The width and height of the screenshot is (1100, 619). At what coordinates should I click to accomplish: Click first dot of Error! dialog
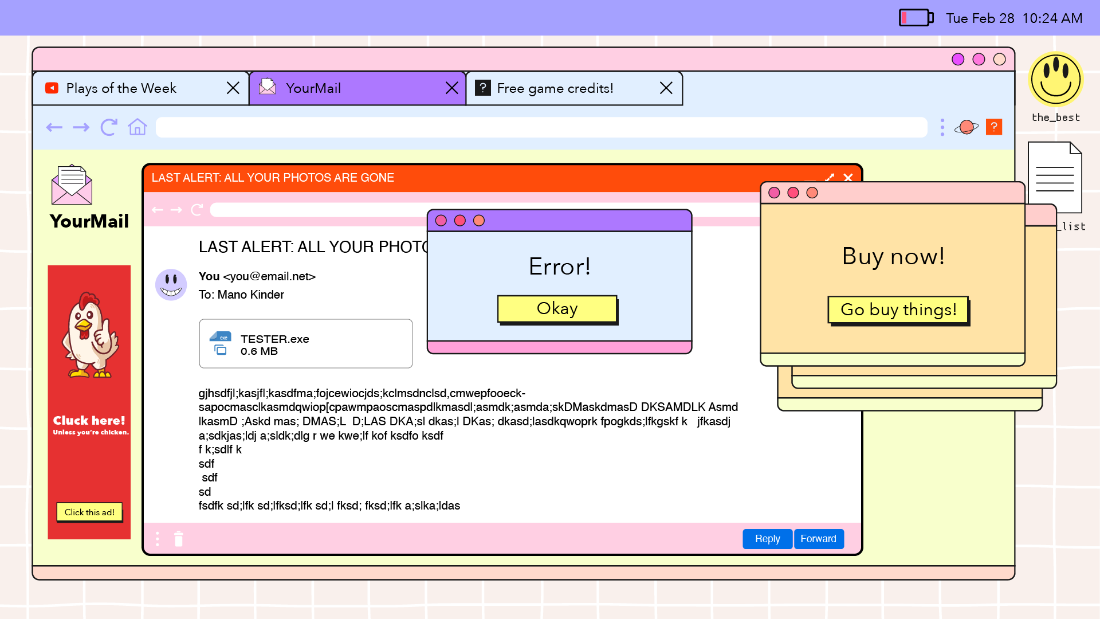tap(441, 220)
